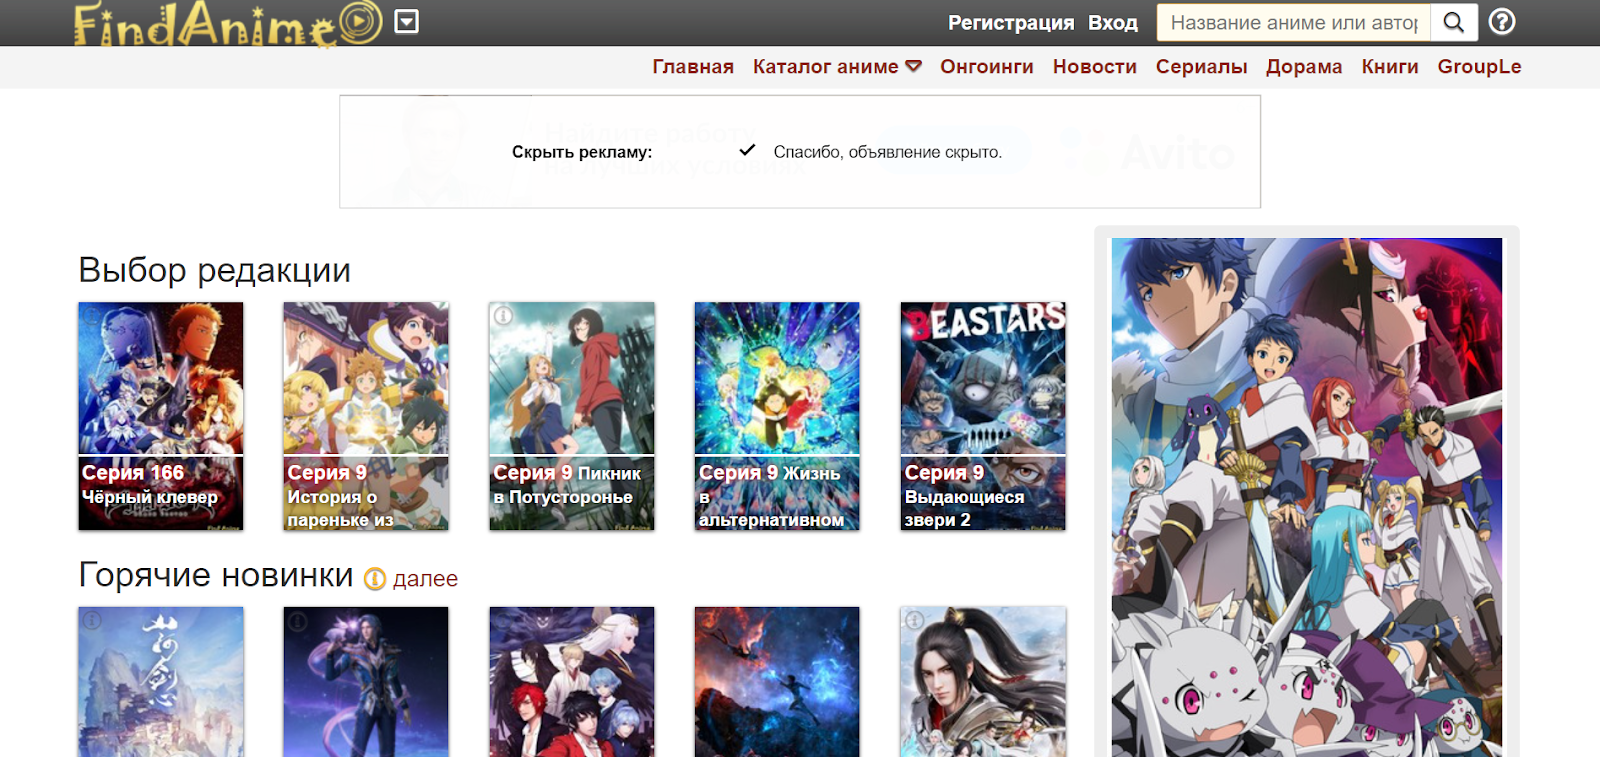
Task: Expand the Каталог аниме dropdown menu
Action: point(837,67)
